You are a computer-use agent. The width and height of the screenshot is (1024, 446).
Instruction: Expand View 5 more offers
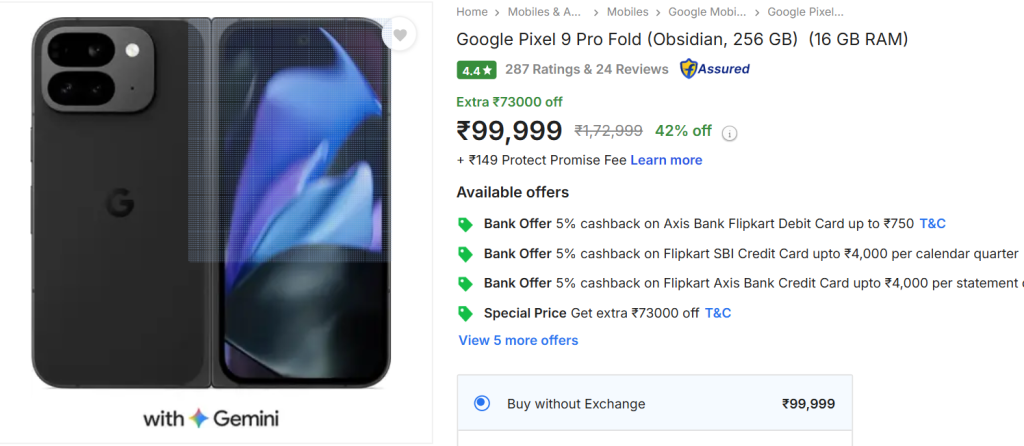point(518,340)
